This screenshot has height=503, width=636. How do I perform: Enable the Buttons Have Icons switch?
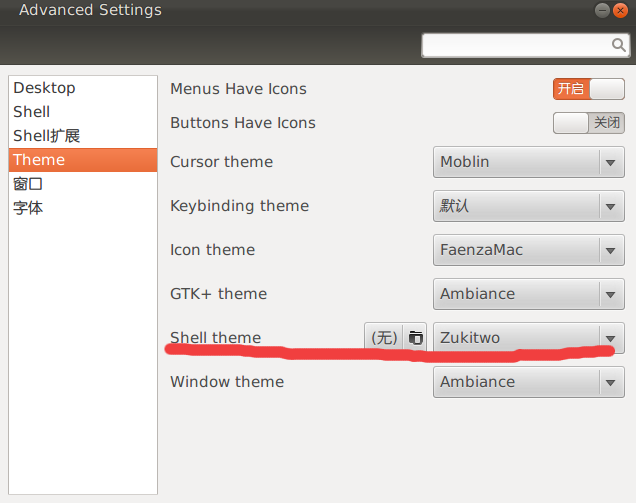pyautogui.click(x=589, y=123)
